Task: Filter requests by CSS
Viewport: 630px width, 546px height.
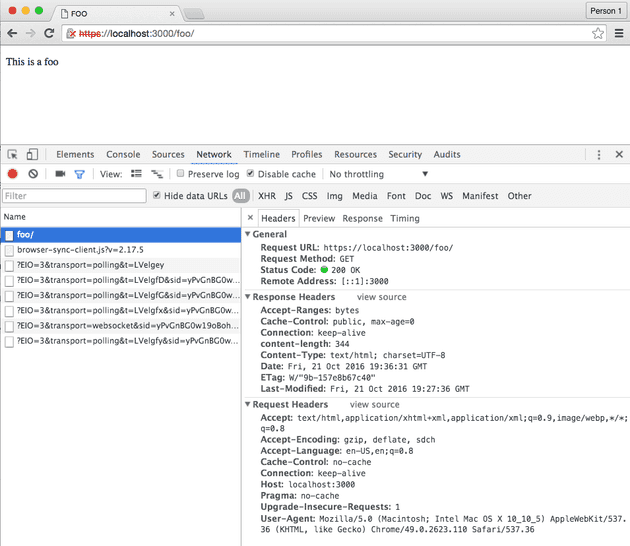Action: [x=309, y=196]
